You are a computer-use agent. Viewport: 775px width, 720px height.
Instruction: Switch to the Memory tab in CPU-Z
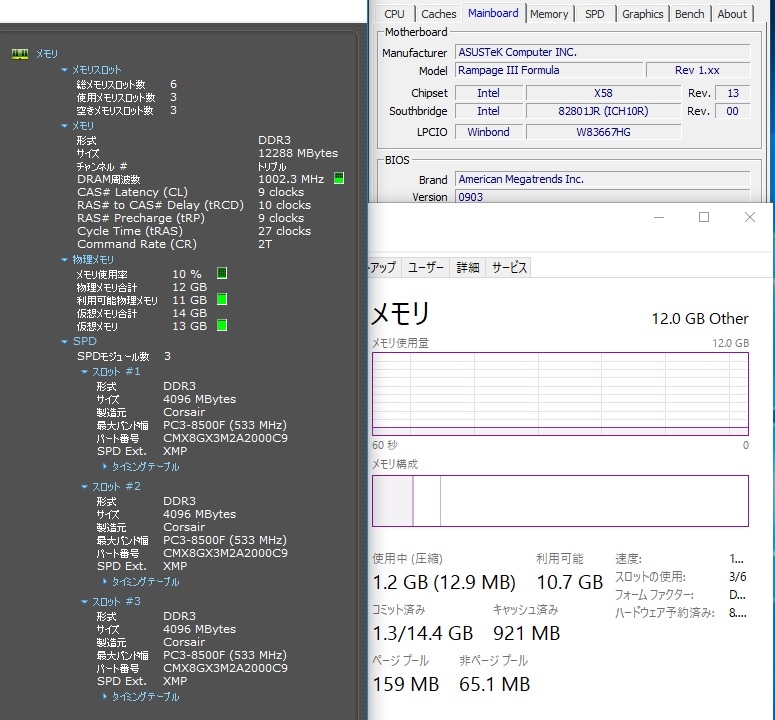[549, 14]
